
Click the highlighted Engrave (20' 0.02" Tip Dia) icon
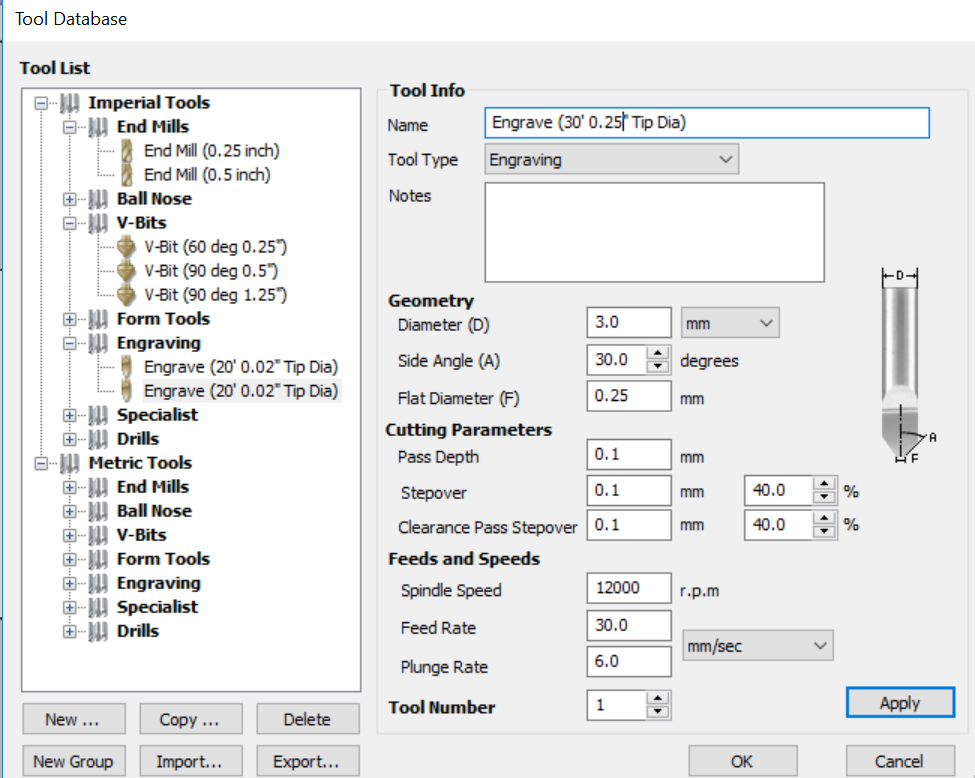click(x=126, y=391)
